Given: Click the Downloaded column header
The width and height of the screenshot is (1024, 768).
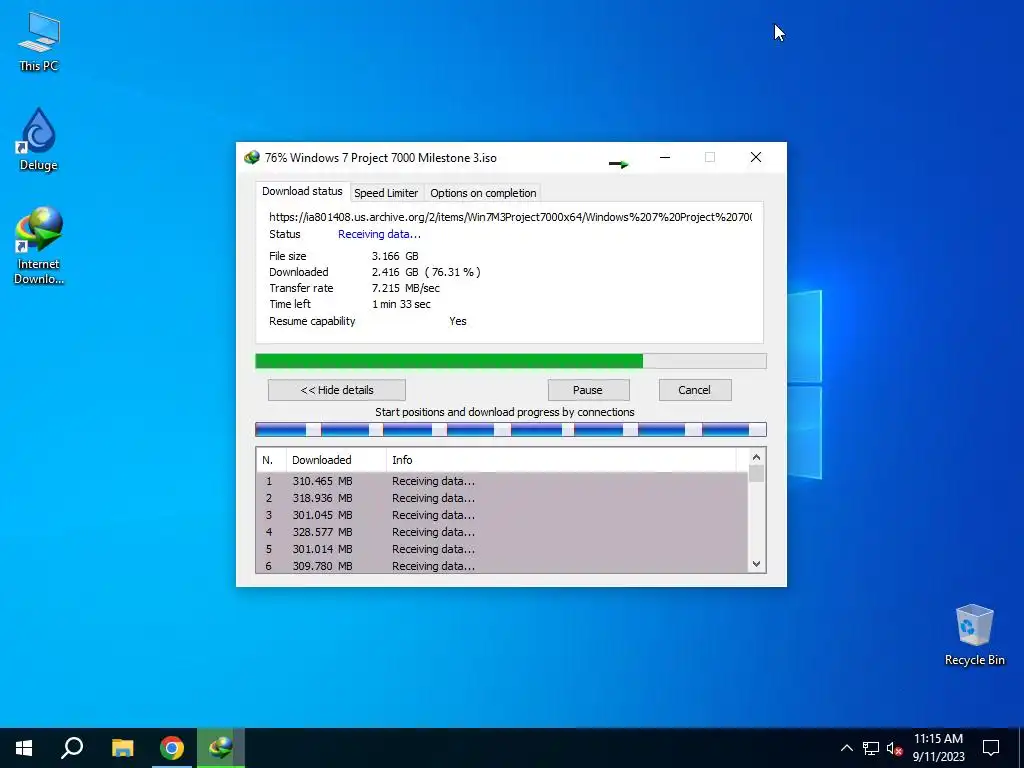Looking at the screenshot, I should [336, 460].
